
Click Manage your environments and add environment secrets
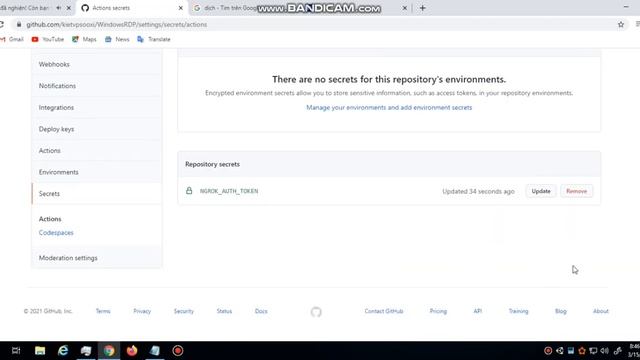pyautogui.click(x=389, y=107)
